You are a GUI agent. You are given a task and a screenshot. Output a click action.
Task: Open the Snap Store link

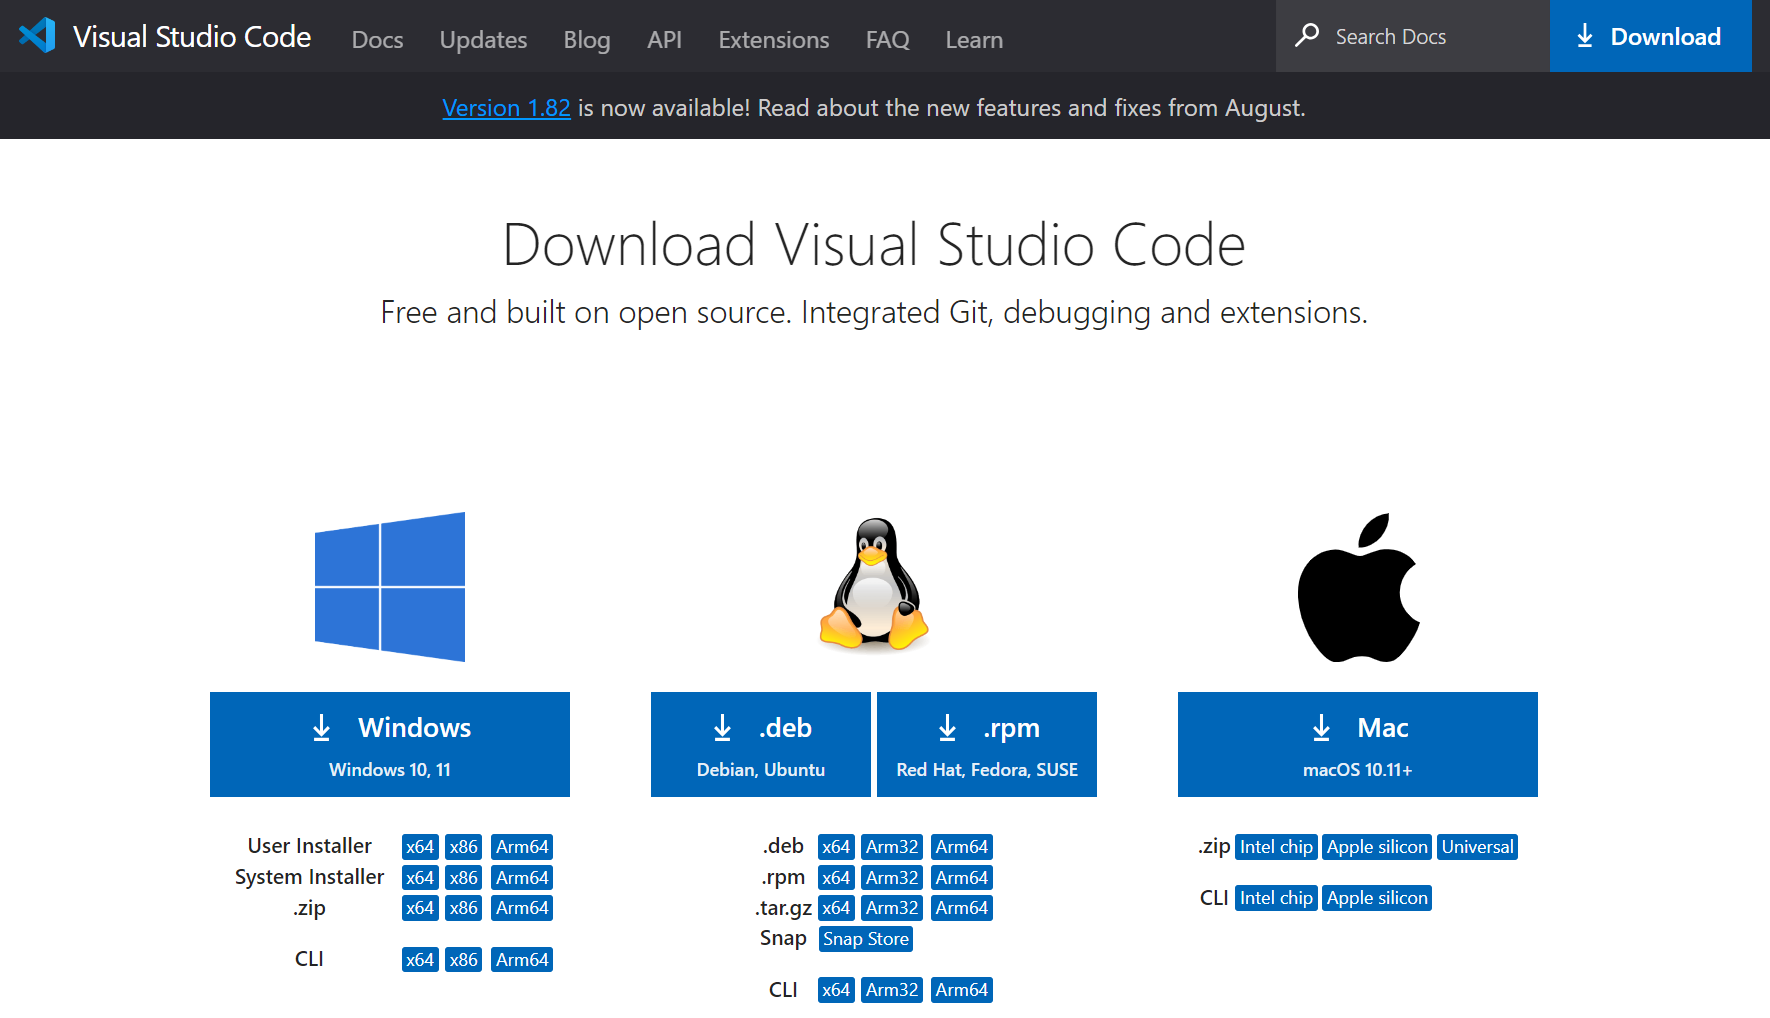pyautogui.click(x=866, y=939)
